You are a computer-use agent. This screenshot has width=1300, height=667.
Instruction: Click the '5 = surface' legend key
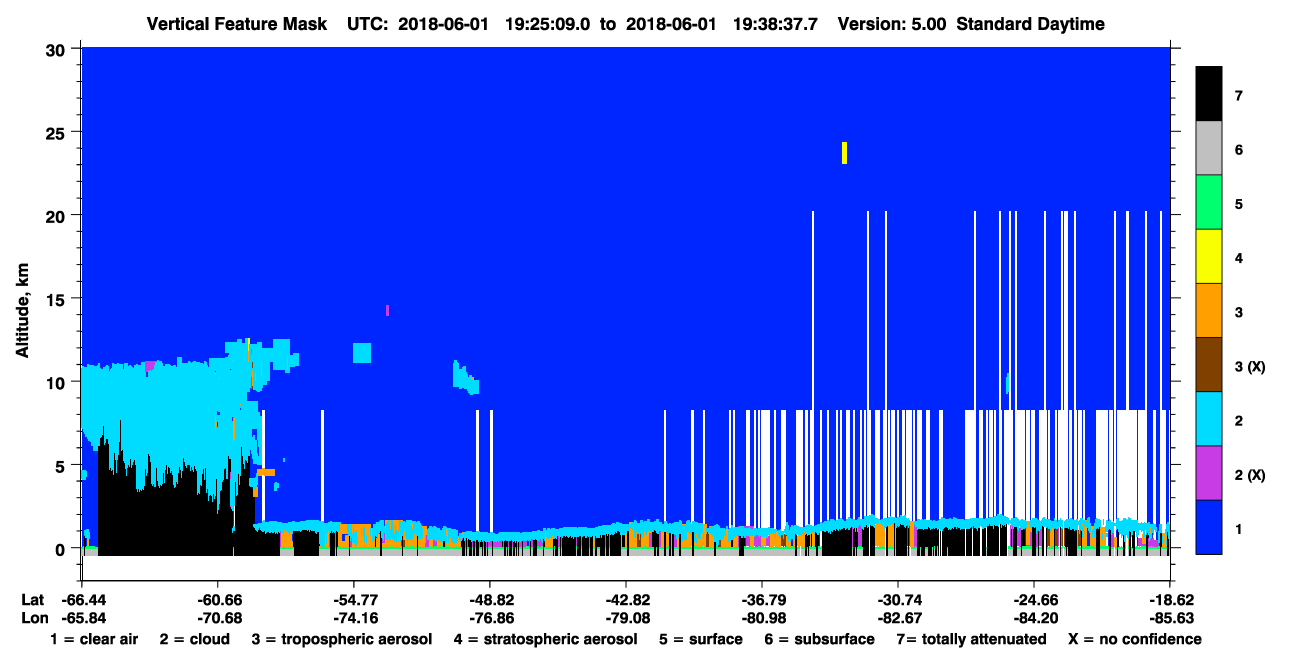701,639
